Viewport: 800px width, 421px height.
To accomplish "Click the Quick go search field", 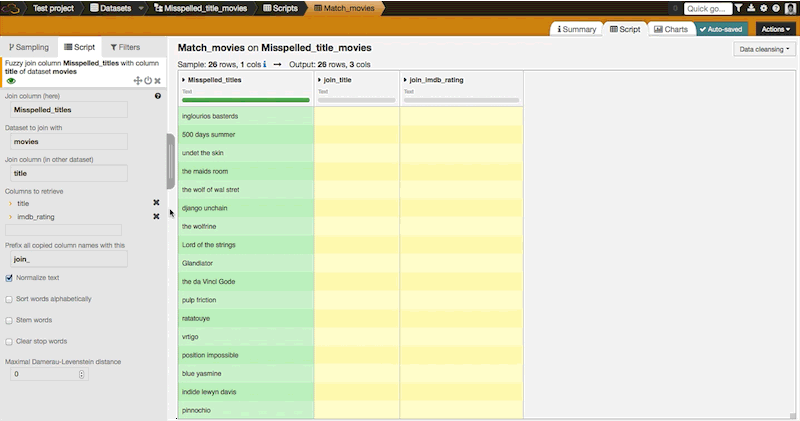I will click(x=707, y=9).
